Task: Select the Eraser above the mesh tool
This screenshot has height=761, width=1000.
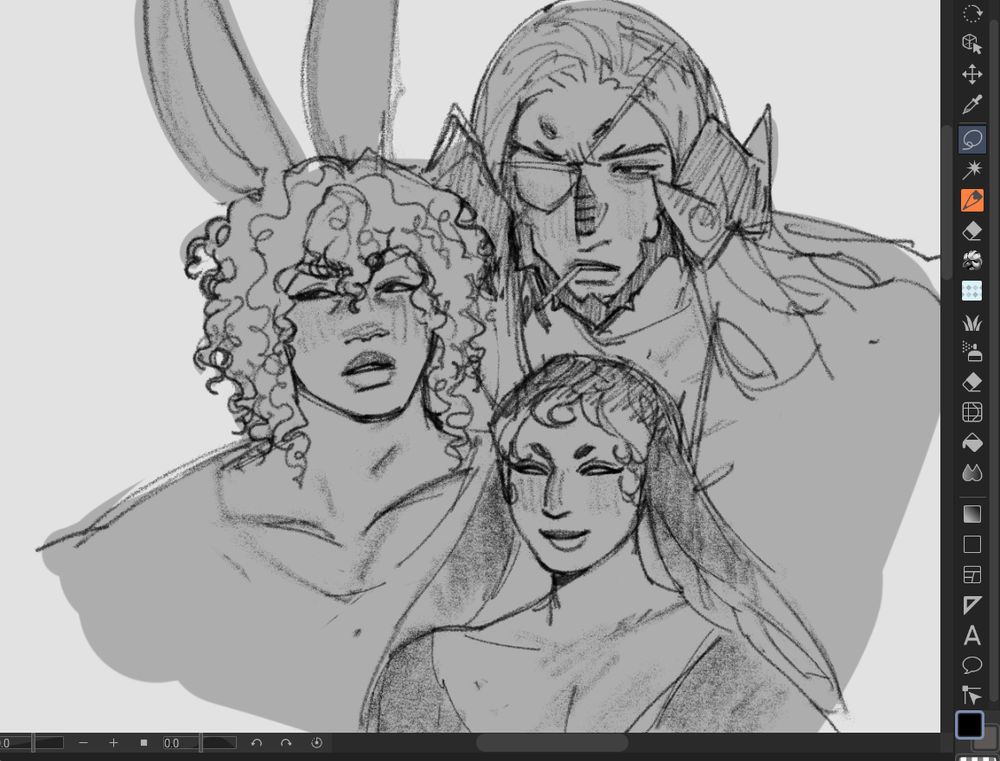Action: click(x=971, y=382)
